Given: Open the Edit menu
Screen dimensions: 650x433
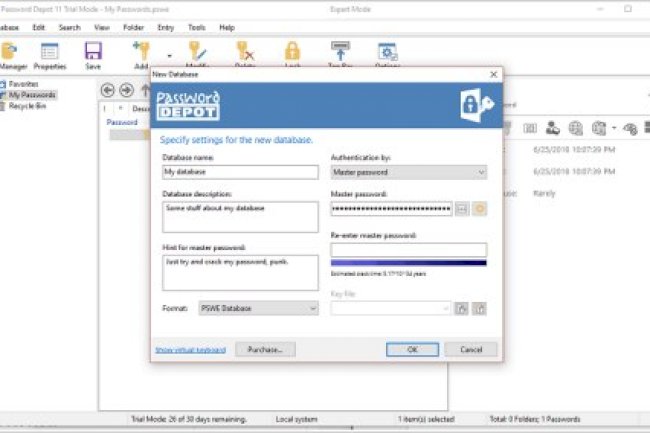Looking at the screenshot, I should (x=39, y=28).
